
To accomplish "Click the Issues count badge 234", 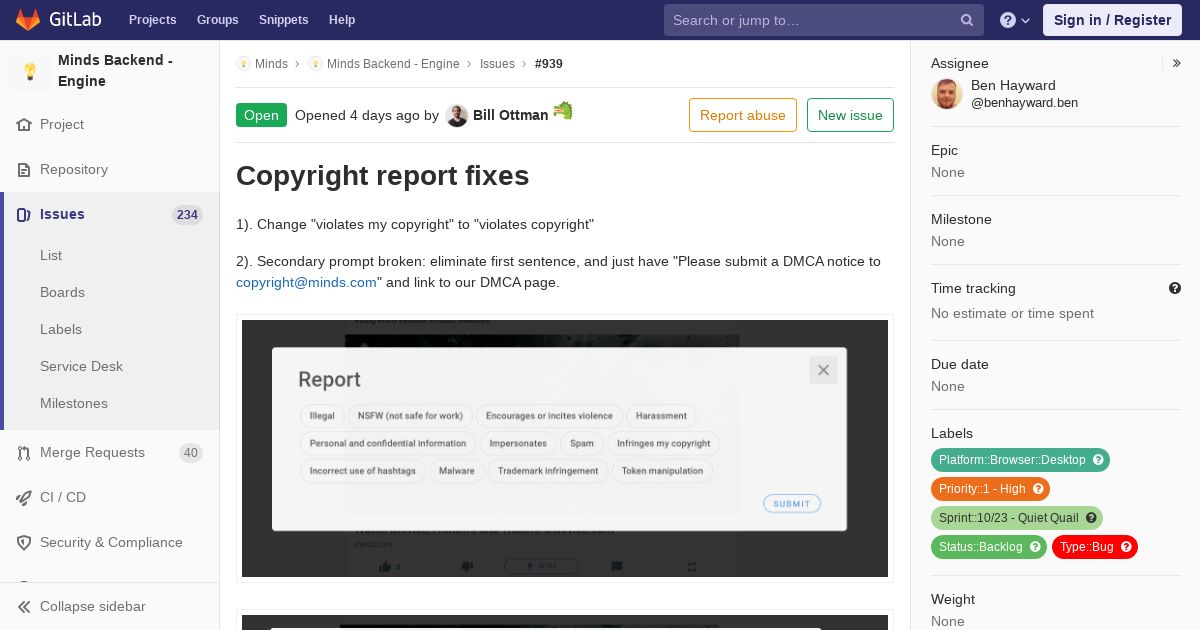I will (187, 215).
